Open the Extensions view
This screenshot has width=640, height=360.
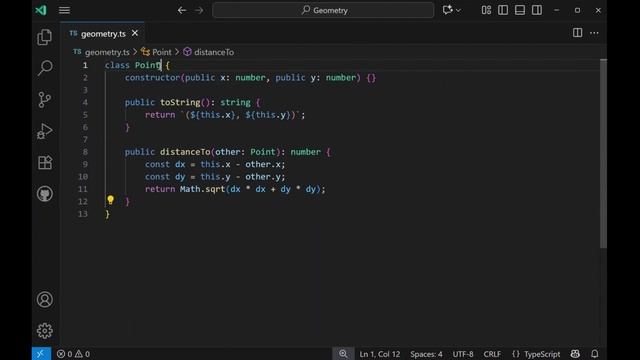pos(45,162)
